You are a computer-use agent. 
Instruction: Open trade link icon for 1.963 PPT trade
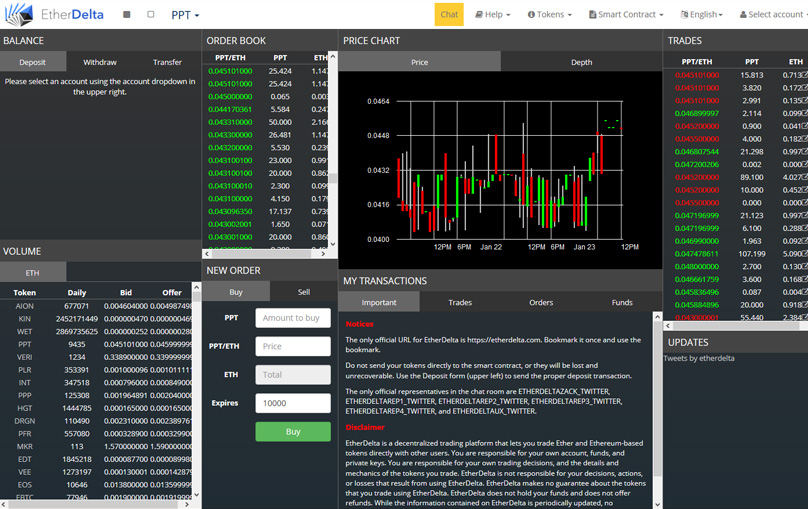pos(804,241)
